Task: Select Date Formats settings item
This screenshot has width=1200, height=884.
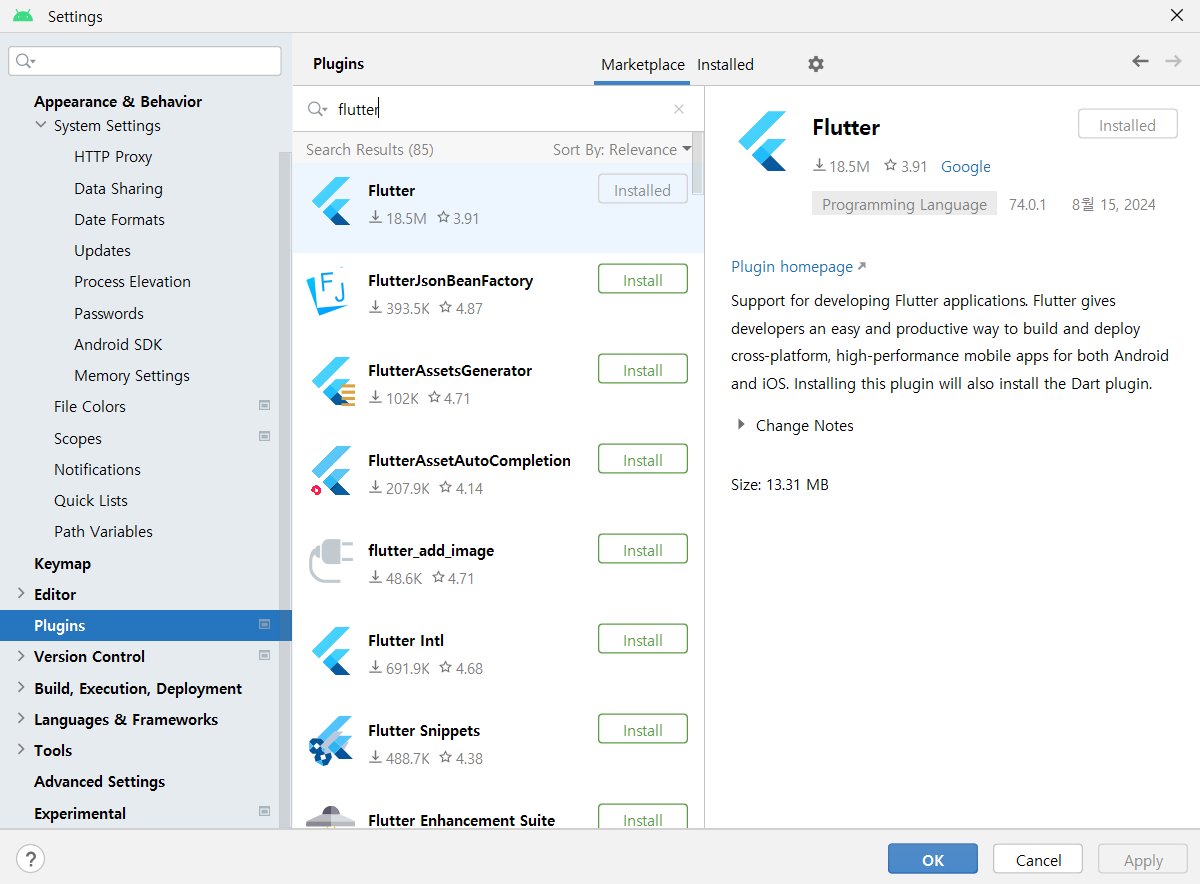Action: tap(119, 219)
